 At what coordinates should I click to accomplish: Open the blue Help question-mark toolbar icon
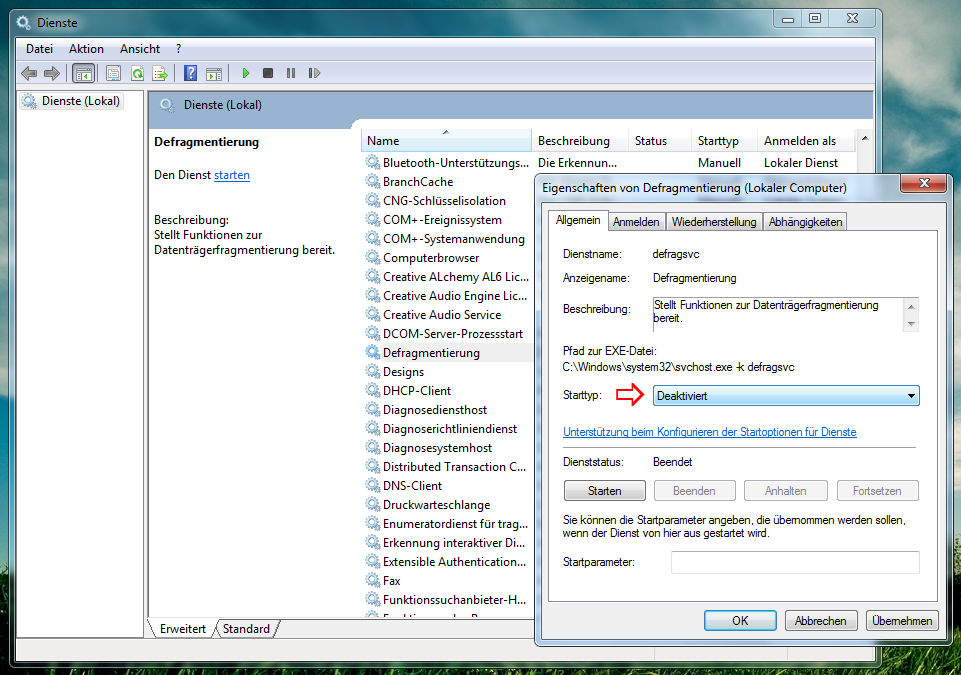pos(191,74)
